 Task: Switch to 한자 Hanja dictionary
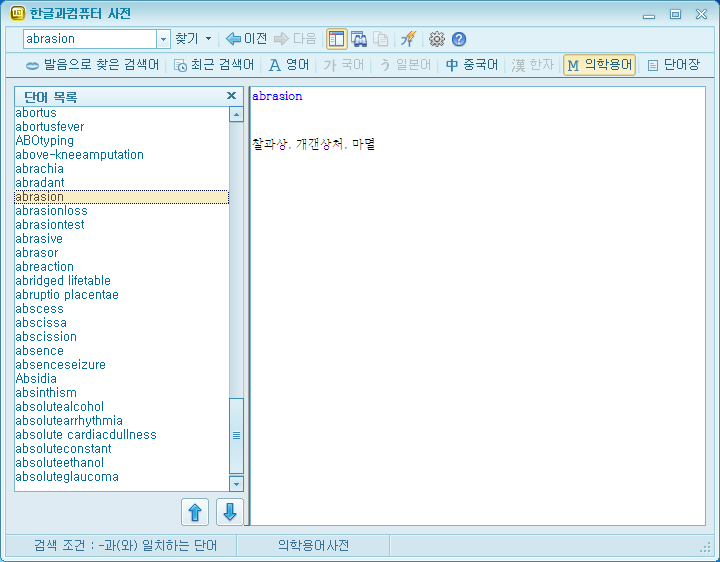coord(533,65)
